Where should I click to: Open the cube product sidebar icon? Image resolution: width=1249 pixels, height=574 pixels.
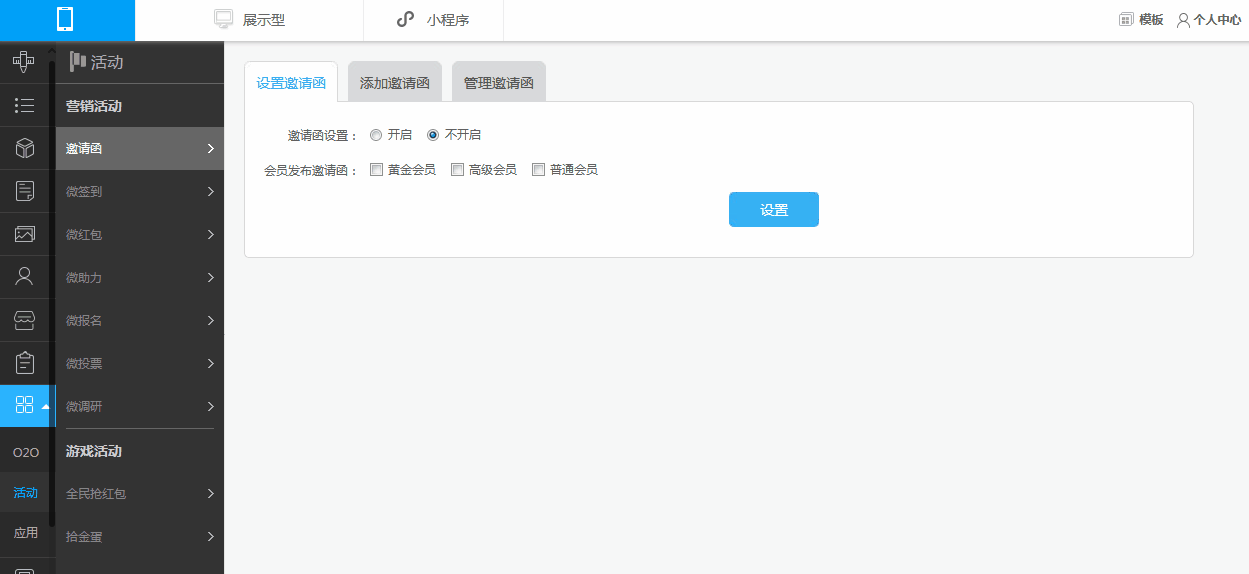tap(25, 148)
